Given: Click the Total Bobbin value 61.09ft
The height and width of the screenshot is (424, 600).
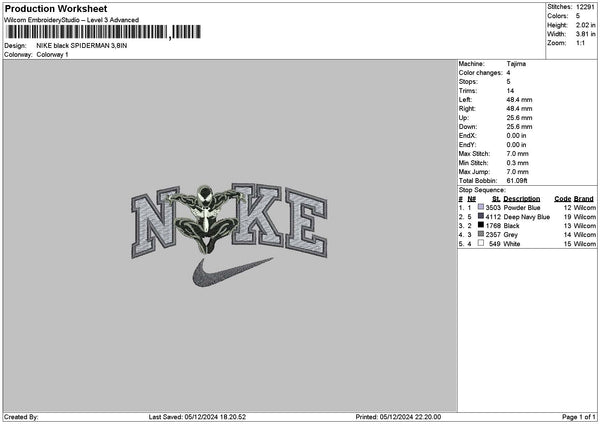Looking at the screenshot, I should [517, 181].
